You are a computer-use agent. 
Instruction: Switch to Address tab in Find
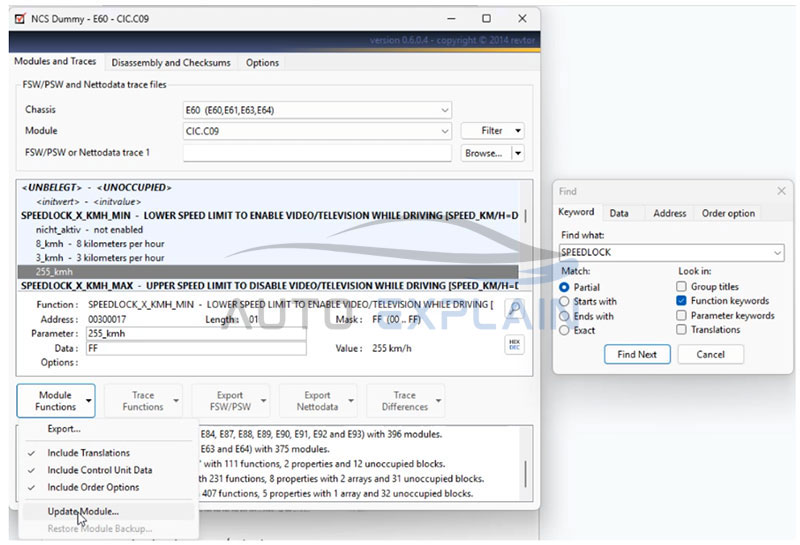tap(669, 213)
